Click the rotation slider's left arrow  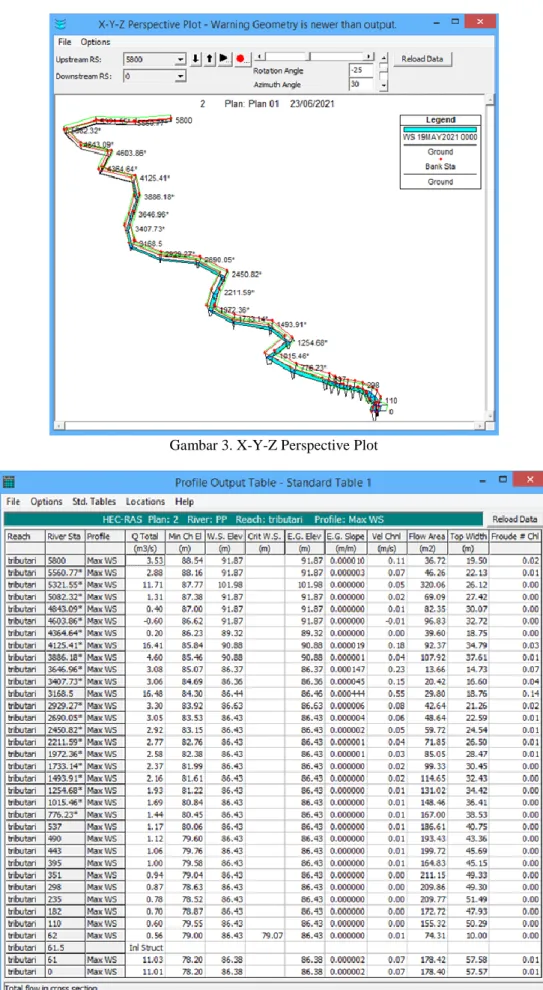[258, 56]
